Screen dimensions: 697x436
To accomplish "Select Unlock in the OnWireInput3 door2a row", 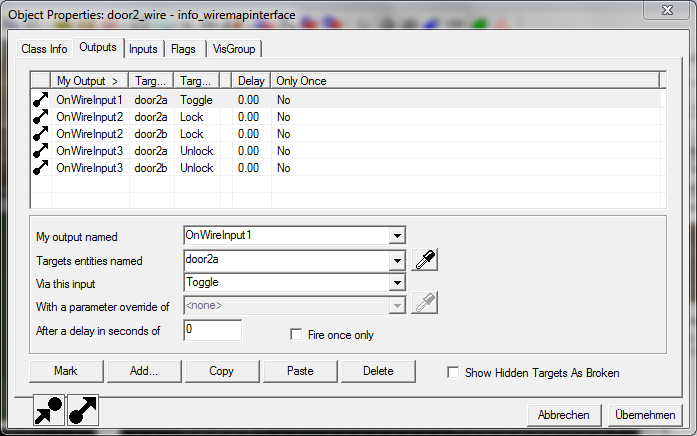I will [196, 151].
